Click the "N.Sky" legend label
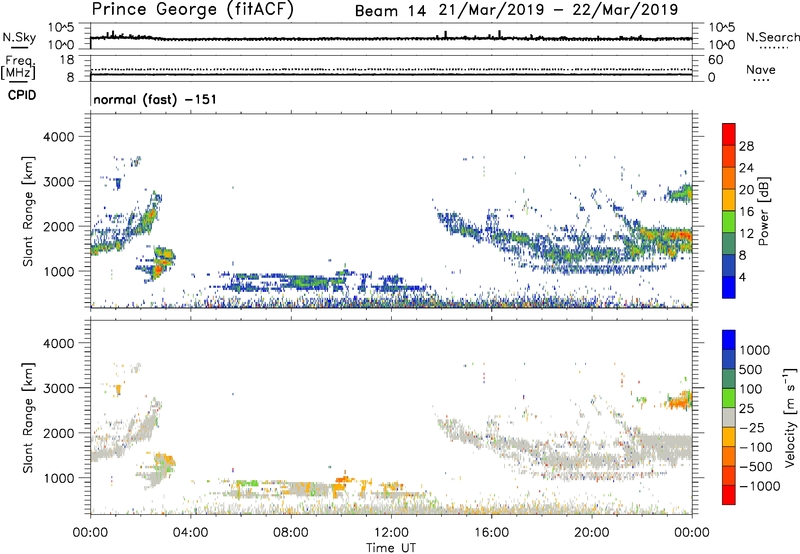 (19, 37)
